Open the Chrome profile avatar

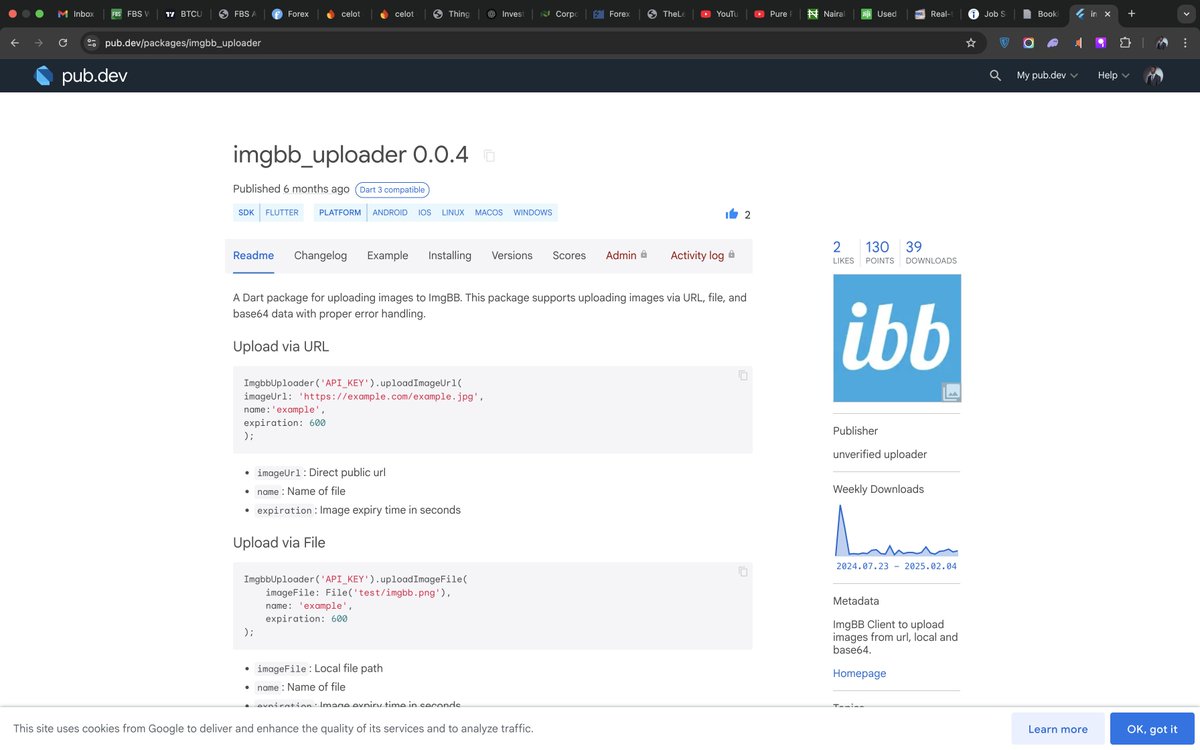1162,43
